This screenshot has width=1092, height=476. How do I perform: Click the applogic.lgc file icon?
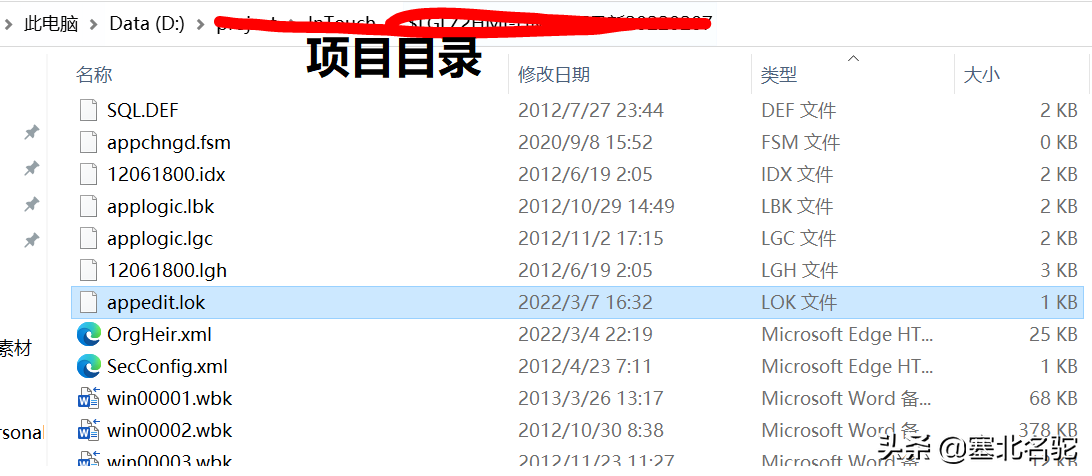click(88, 238)
